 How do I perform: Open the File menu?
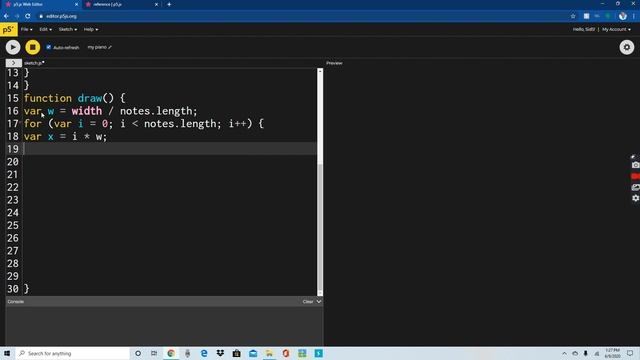pos(27,29)
